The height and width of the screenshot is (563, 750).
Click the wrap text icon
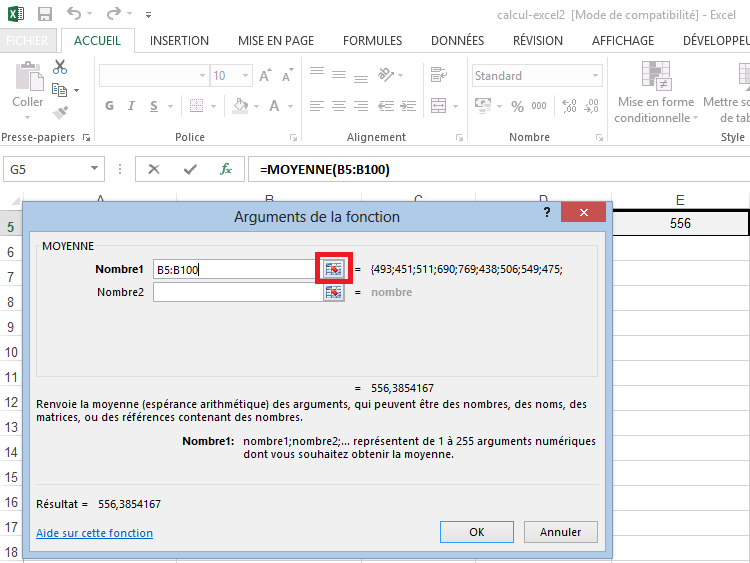click(x=439, y=75)
